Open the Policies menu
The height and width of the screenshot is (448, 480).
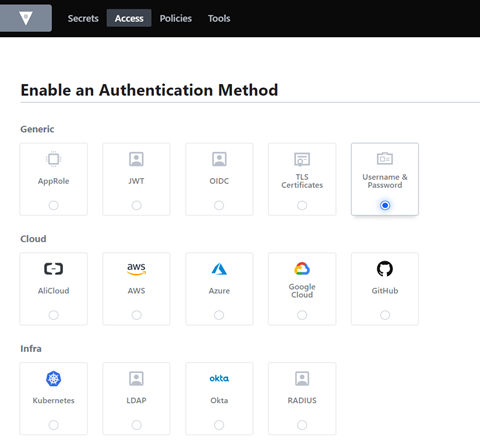pos(176,18)
